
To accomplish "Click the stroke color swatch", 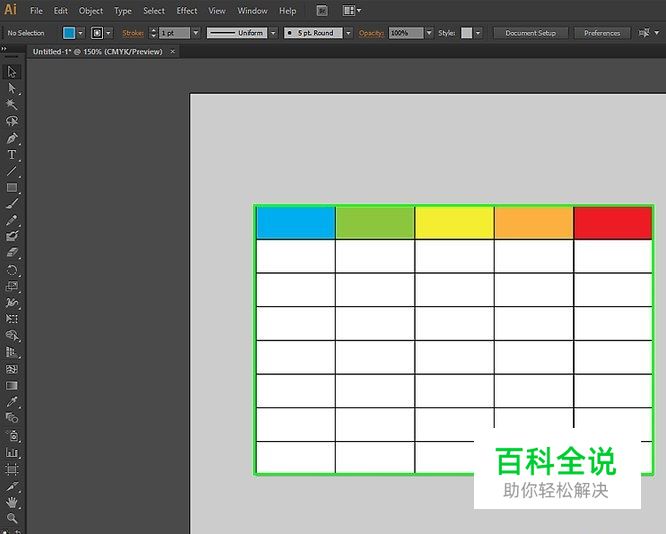I will click(x=97, y=33).
